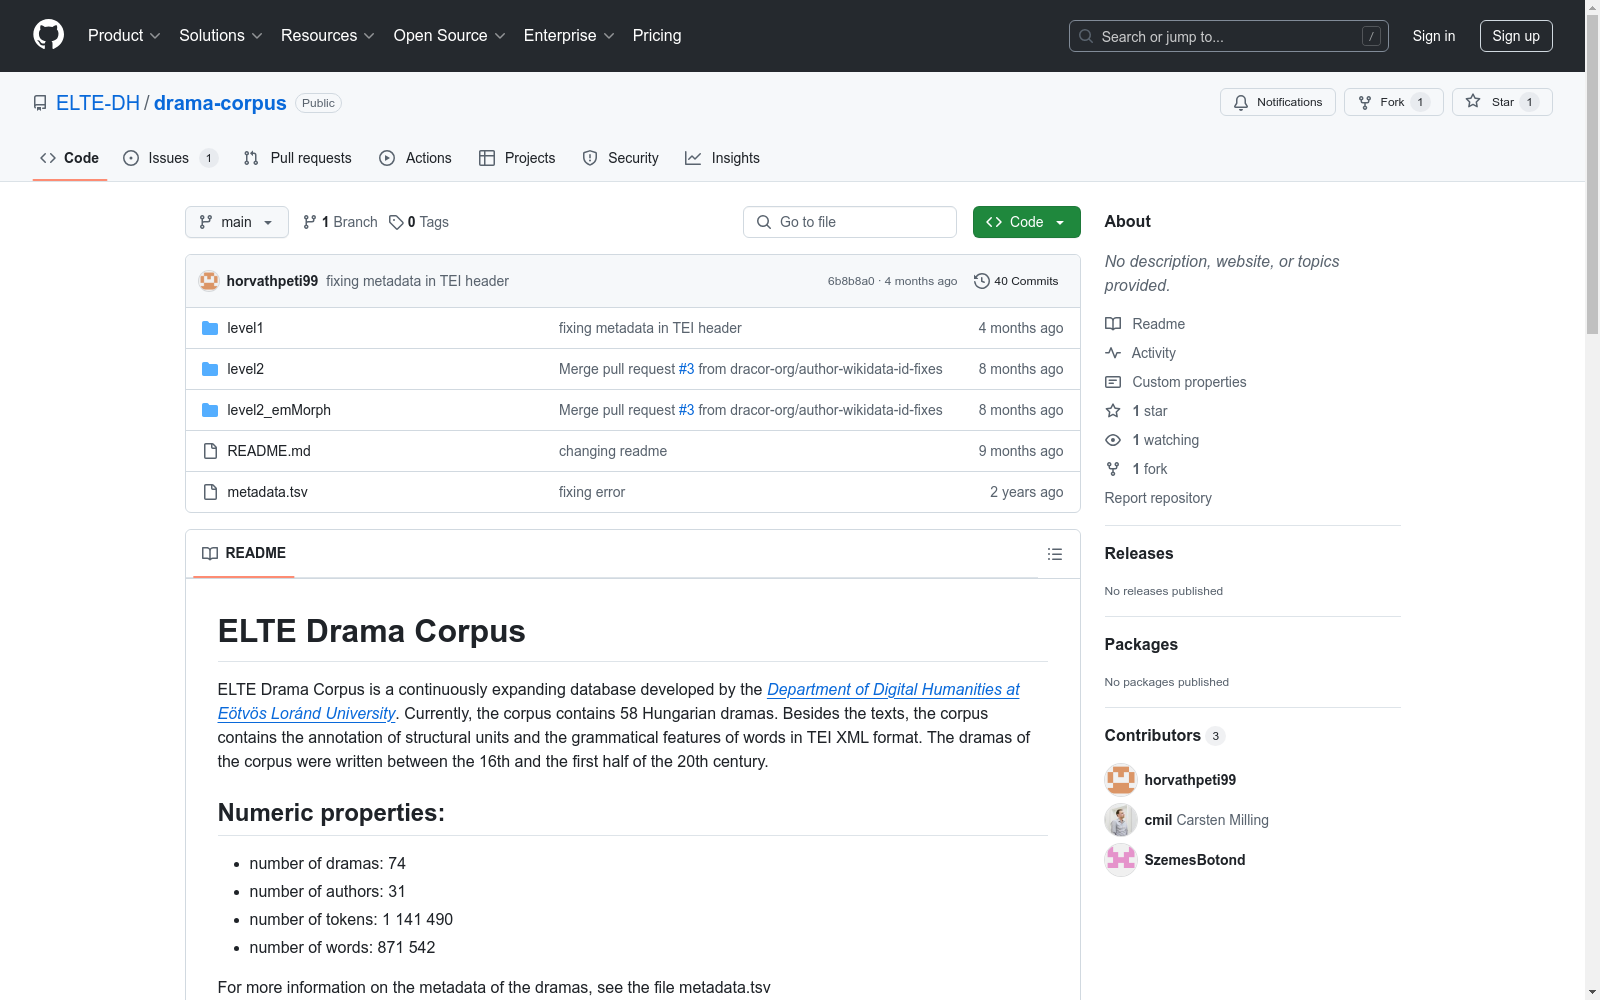Expand the Product menu
This screenshot has width=1600, height=1000.
tap(124, 35)
